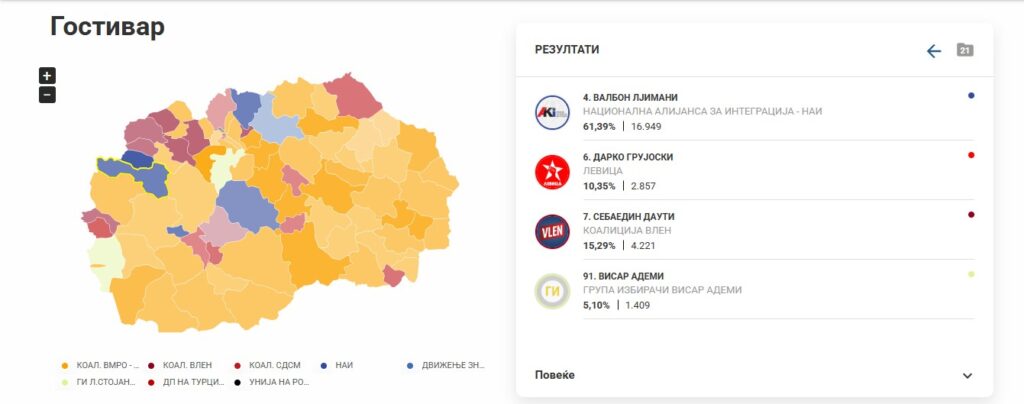Expand the Повеќе section chevron
The height and width of the screenshot is (404, 1024).
coord(967,375)
